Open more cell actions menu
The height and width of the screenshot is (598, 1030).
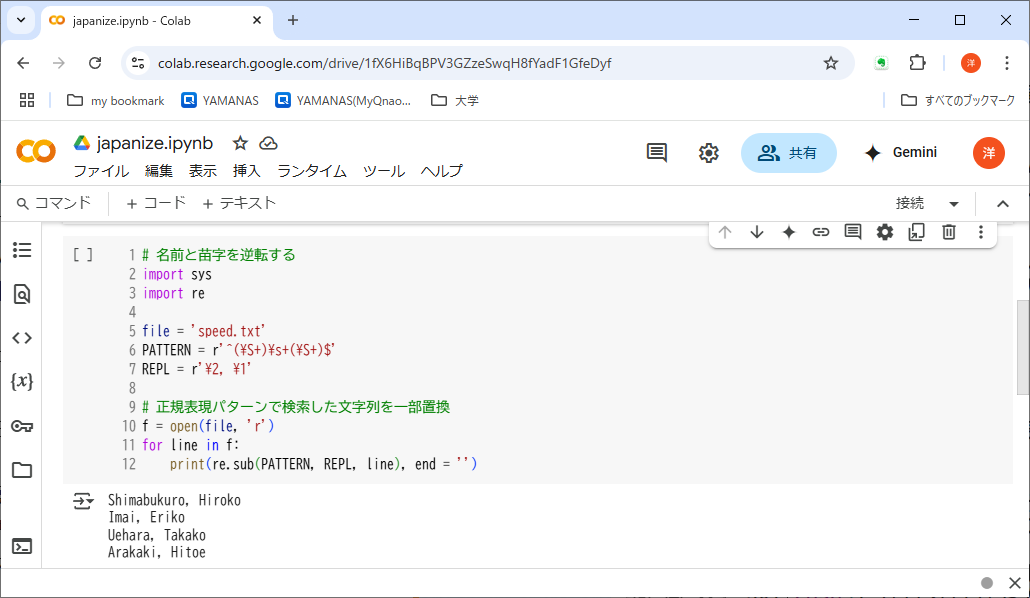pos(981,232)
